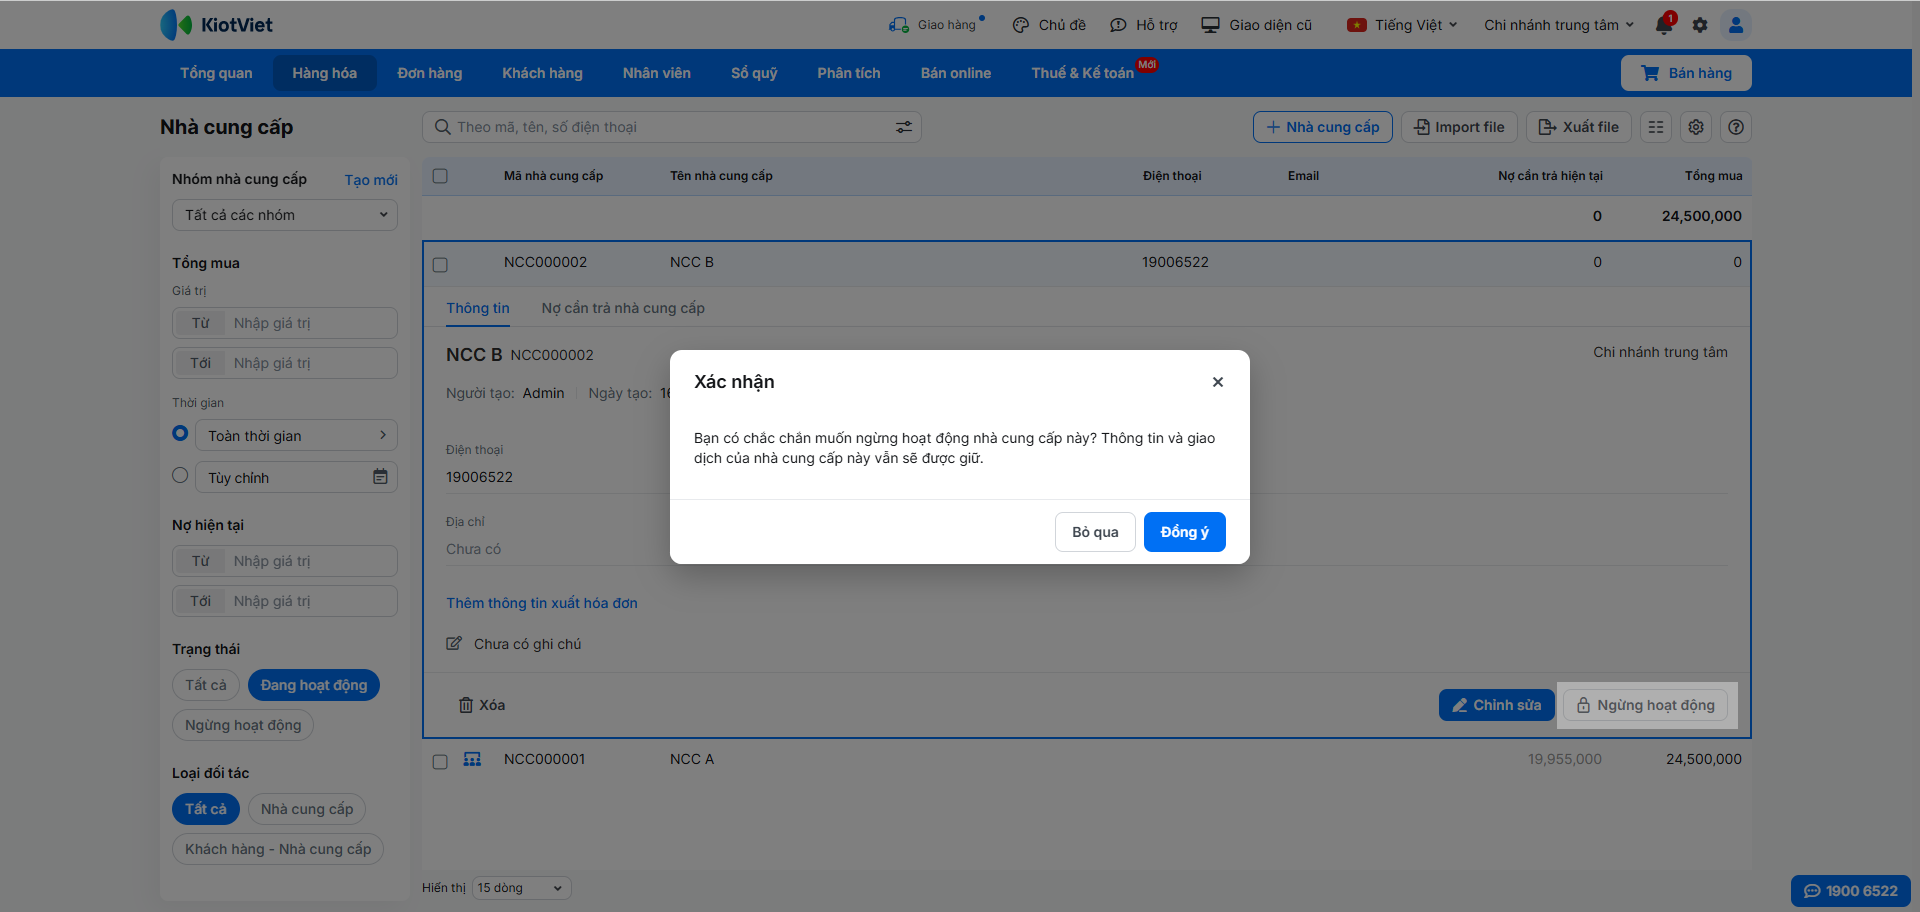This screenshot has height=912, width=1920.
Task: Open the Nhân viên menu
Action: coord(657,73)
